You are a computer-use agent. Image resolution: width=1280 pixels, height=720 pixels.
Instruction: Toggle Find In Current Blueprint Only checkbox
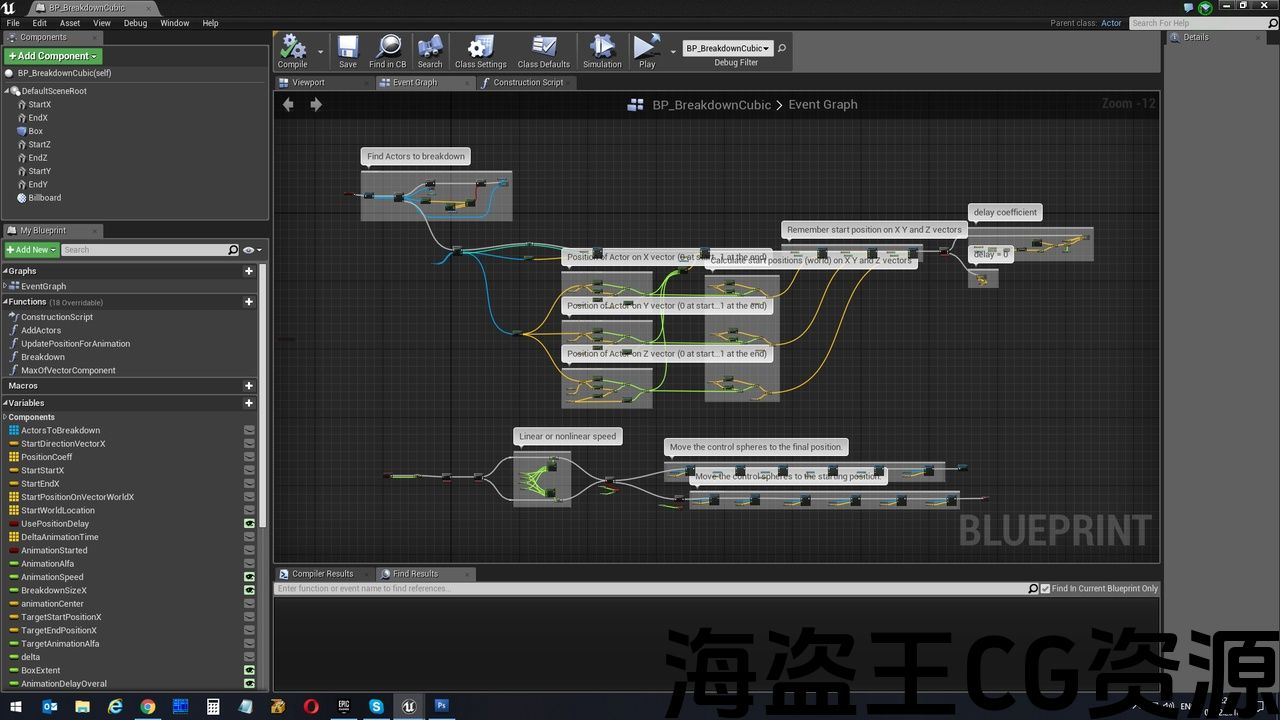1046,589
